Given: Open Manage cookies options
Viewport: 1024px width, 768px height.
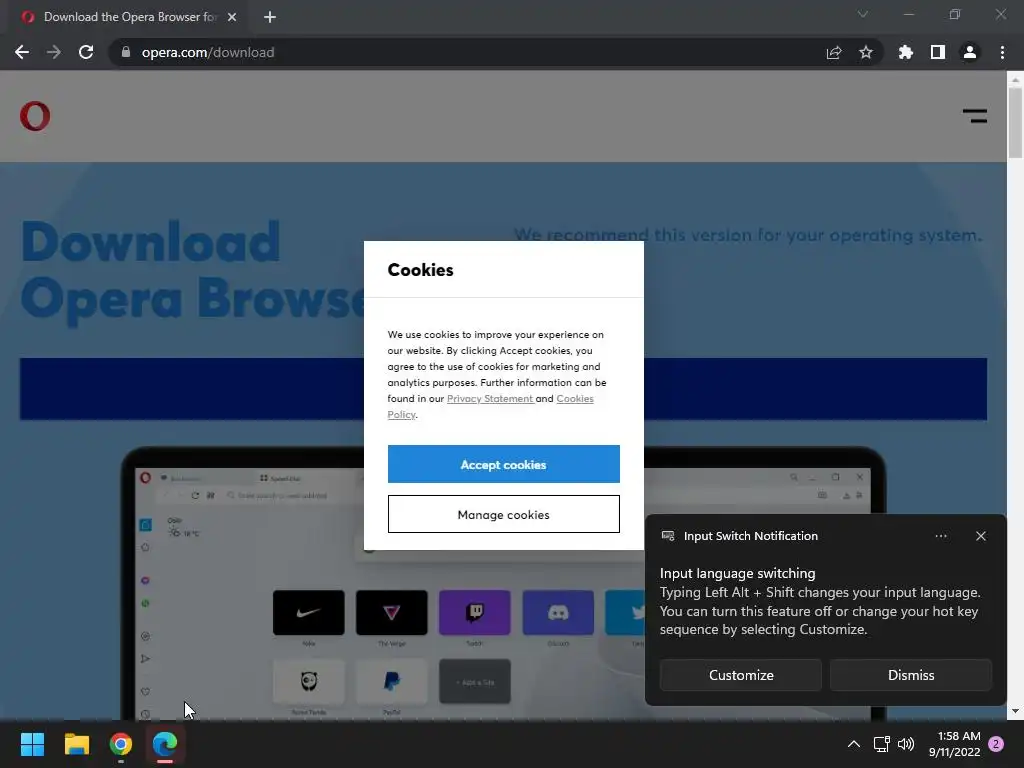Looking at the screenshot, I should [x=504, y=515].
